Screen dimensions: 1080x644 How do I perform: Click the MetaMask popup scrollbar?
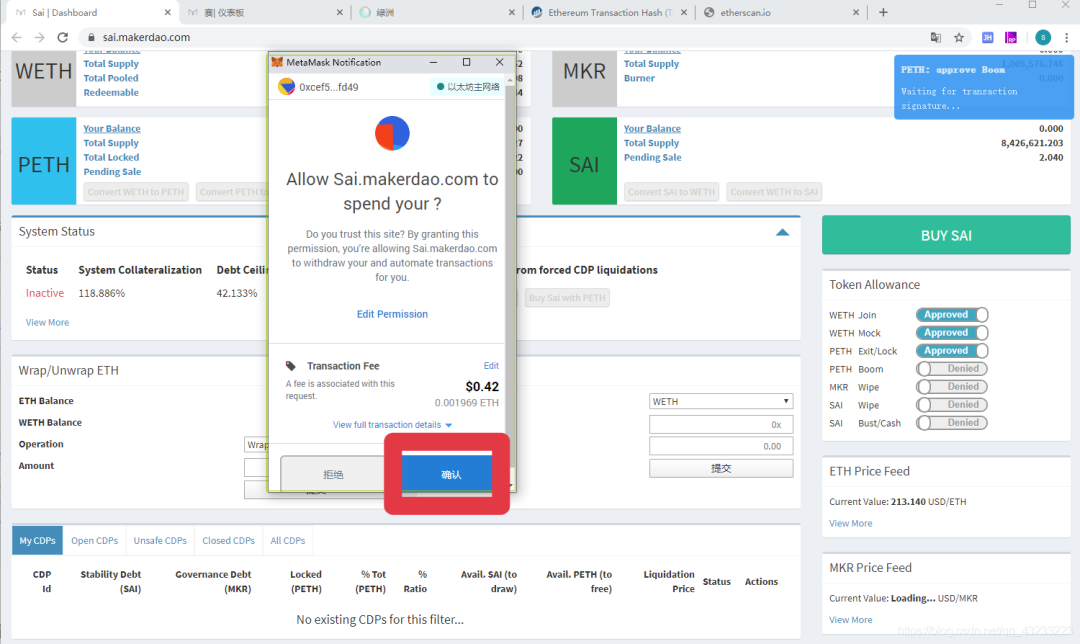(510, 276)
